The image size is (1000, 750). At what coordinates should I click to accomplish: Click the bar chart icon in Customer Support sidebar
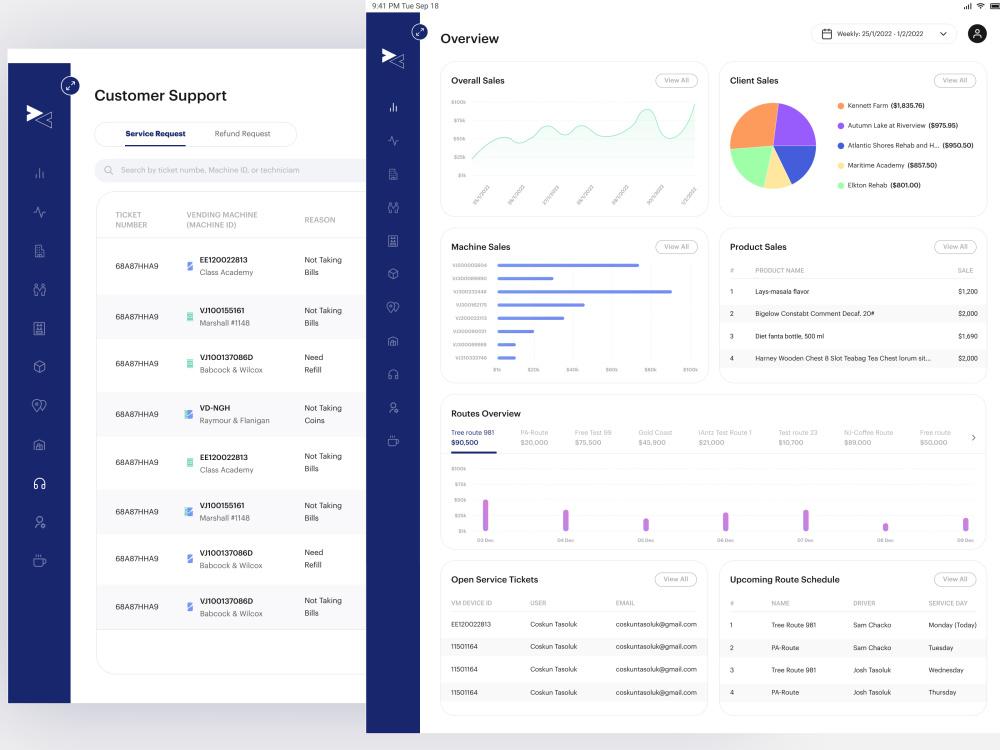(40, 173)
